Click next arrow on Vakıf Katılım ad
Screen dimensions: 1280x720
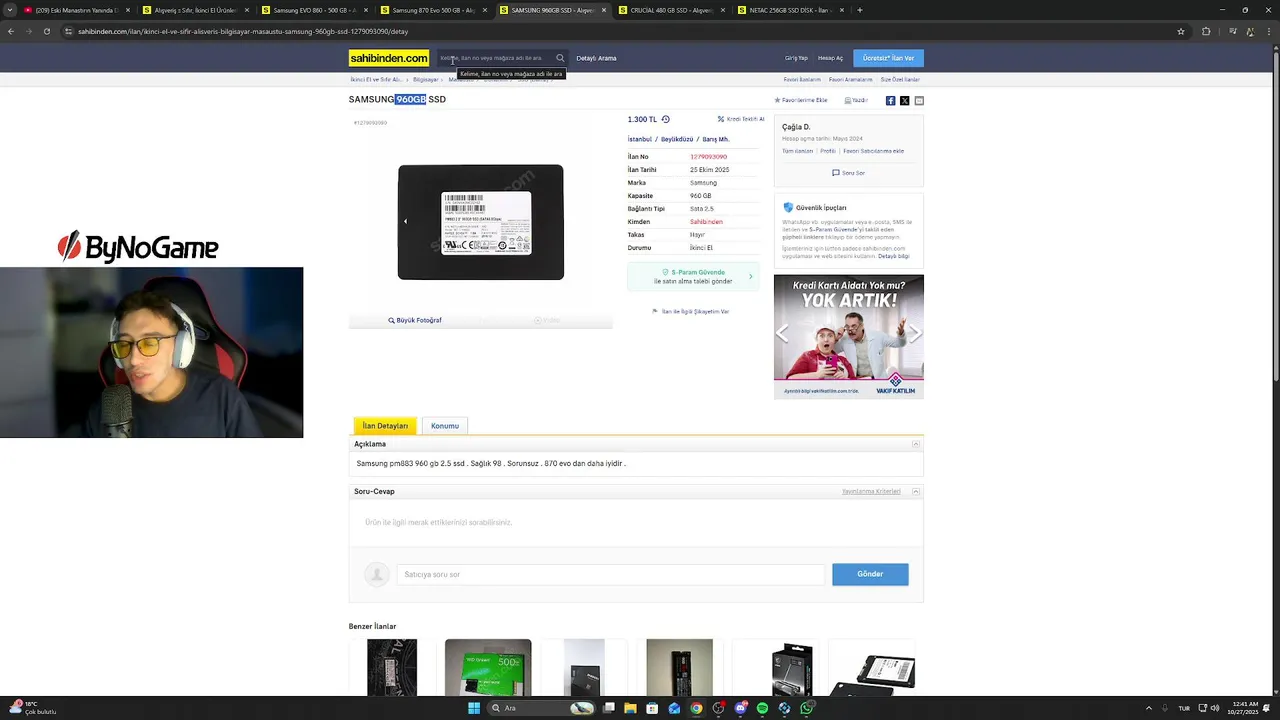914,334
